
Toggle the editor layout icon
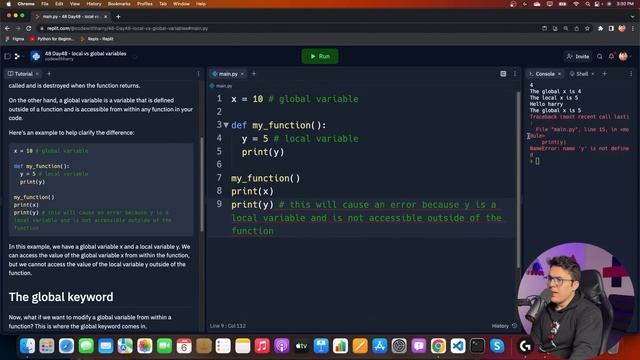(503, 74)
